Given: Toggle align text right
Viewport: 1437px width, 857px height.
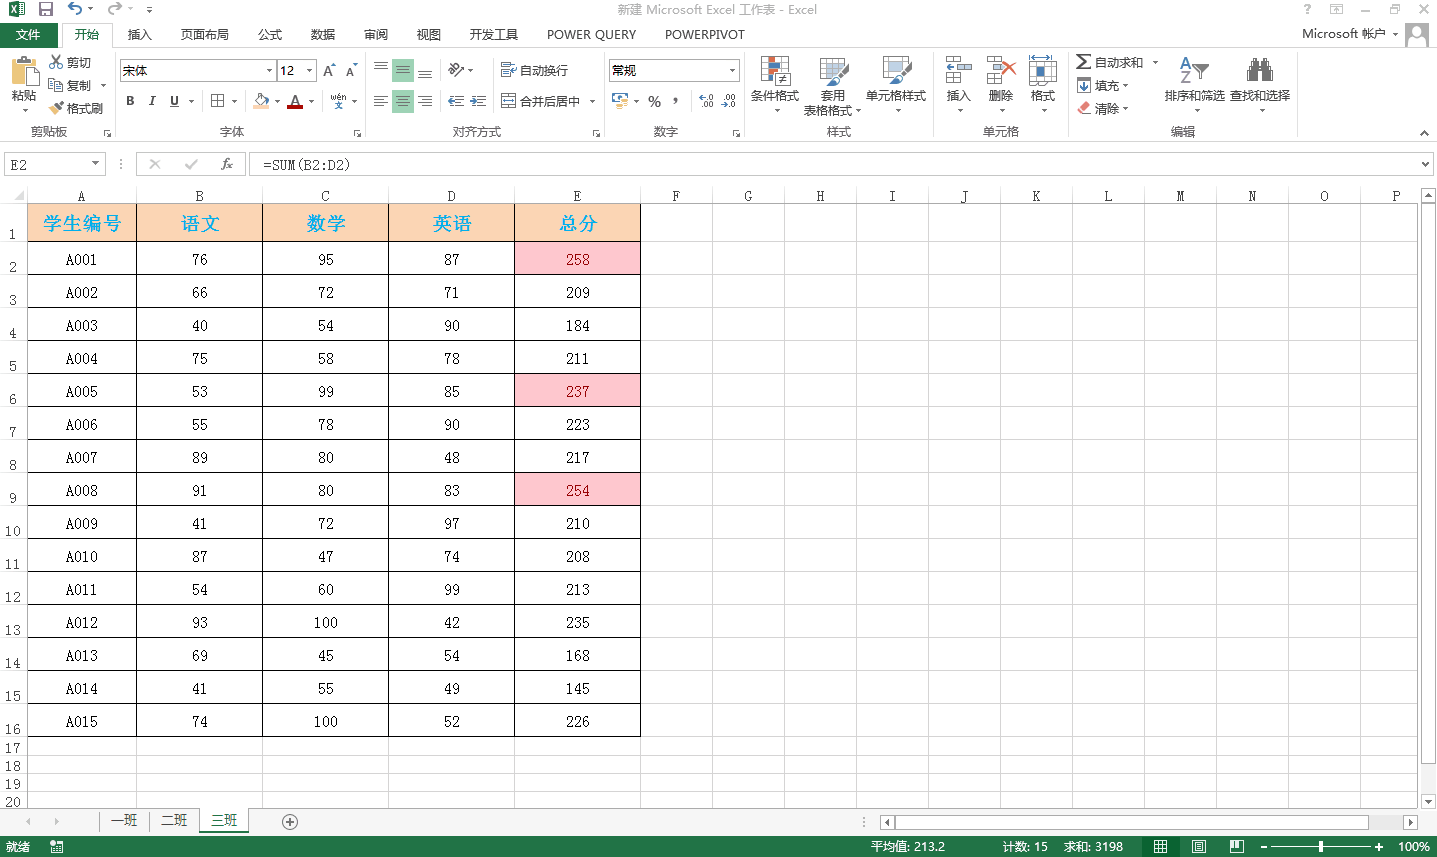Looking at the screenshot, I should point(425,101).
